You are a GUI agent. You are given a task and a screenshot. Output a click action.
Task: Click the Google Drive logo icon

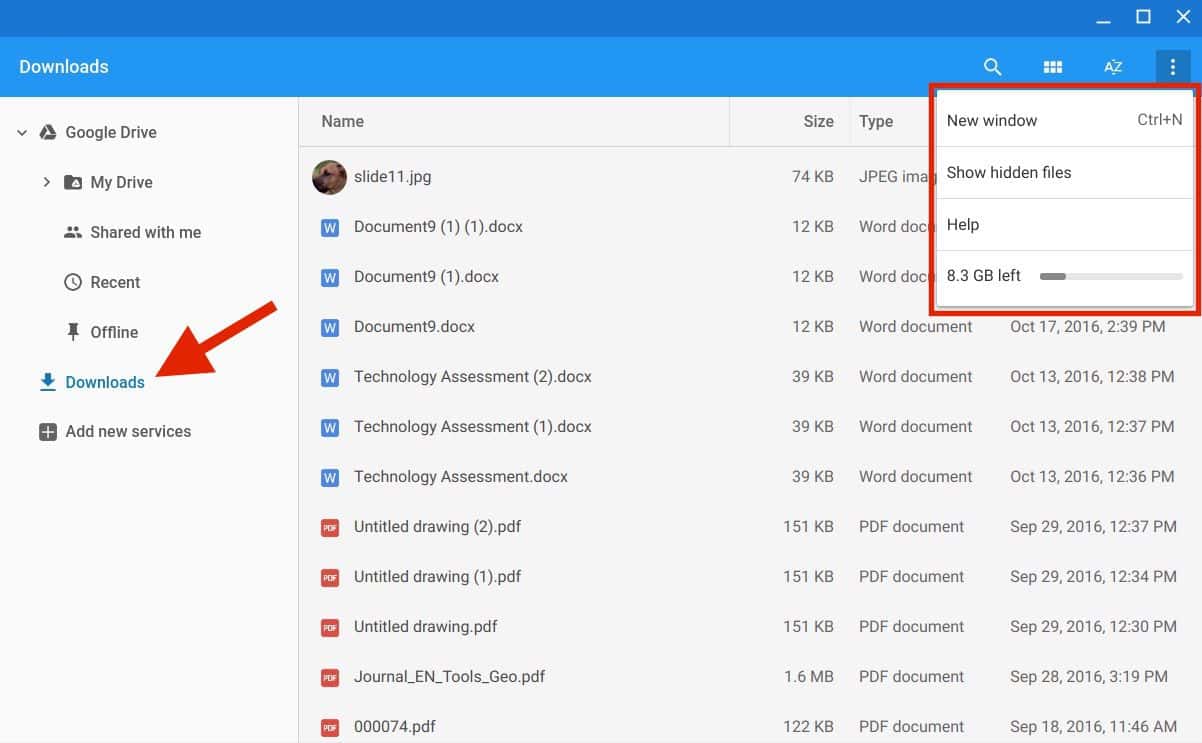46,132
